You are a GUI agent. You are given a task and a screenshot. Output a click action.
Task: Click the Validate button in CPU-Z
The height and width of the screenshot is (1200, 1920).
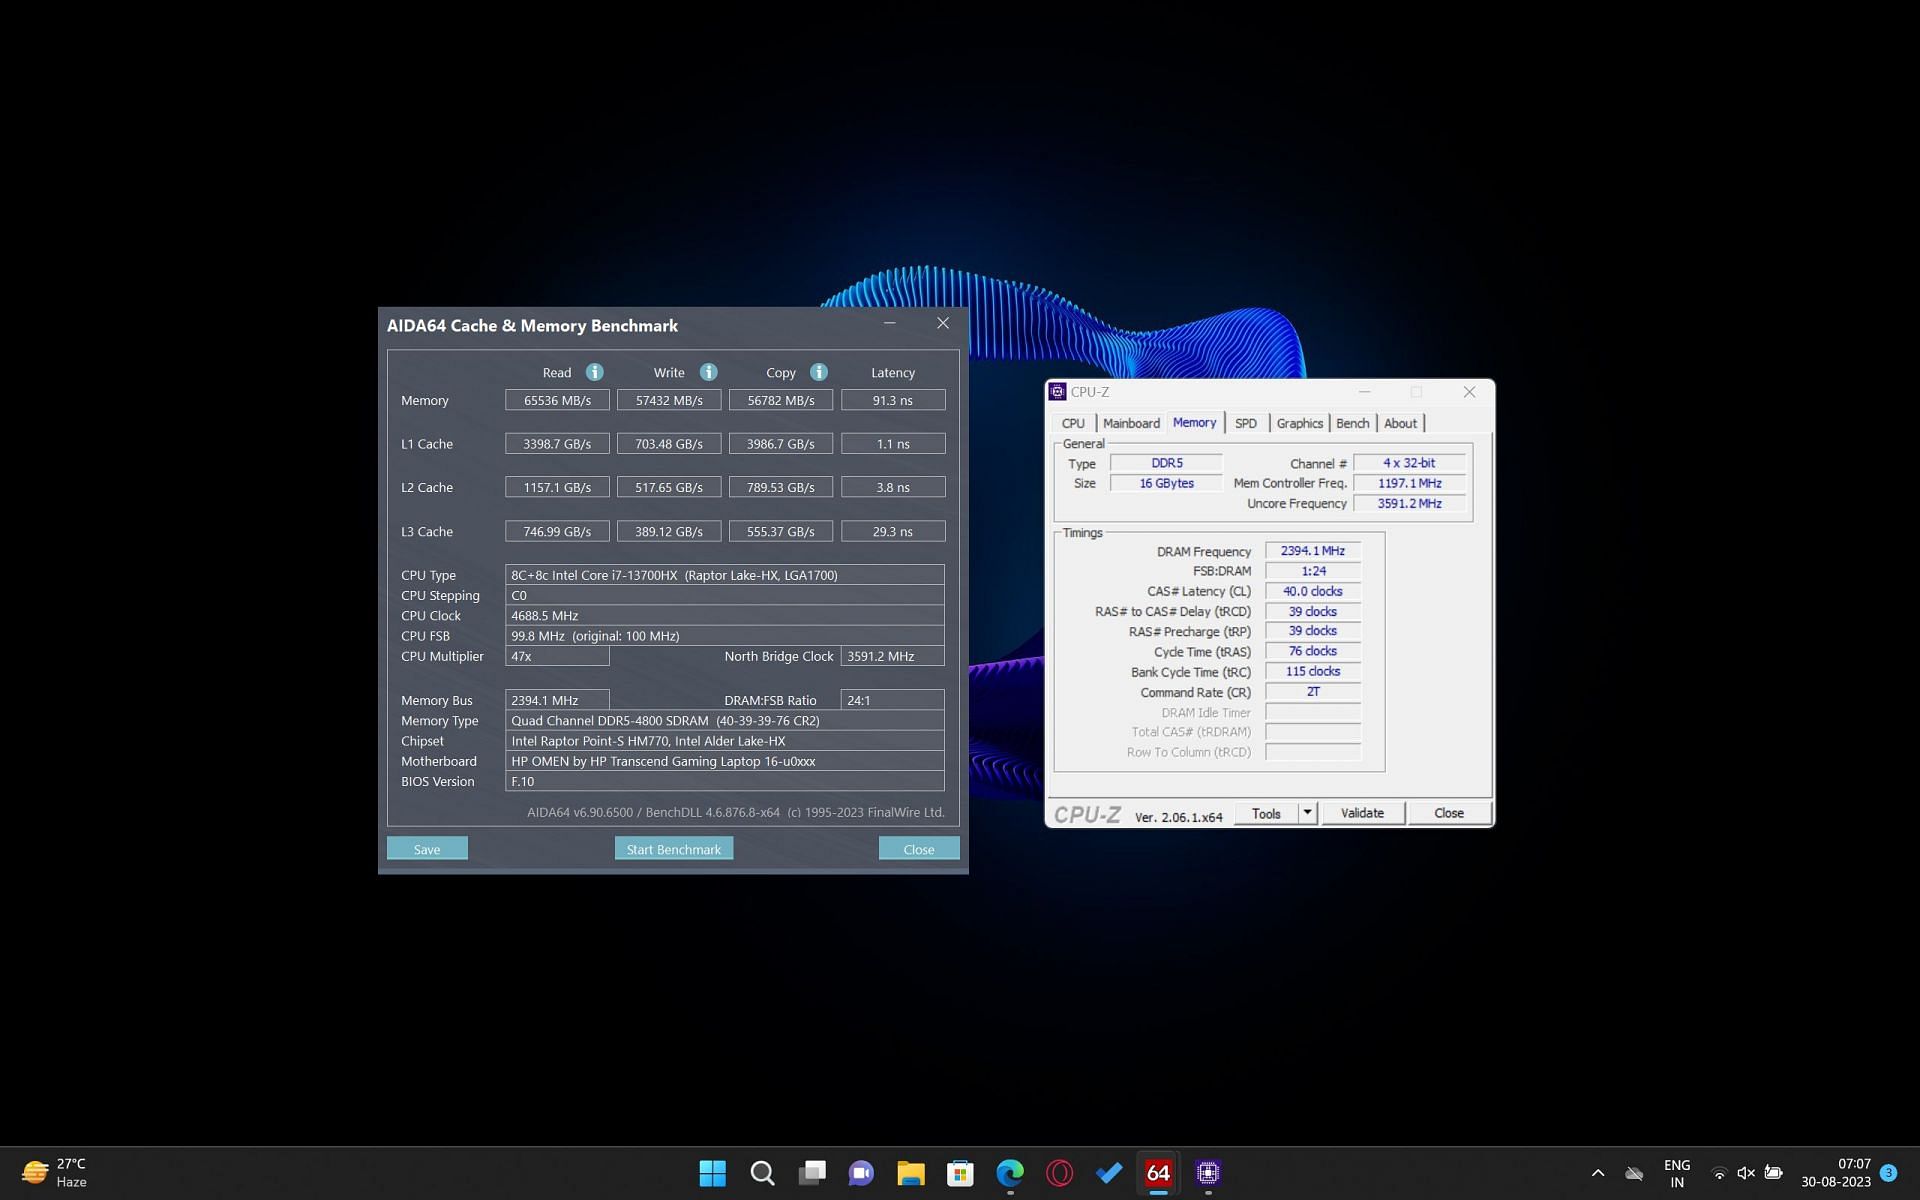click(x=1362, y=813)
